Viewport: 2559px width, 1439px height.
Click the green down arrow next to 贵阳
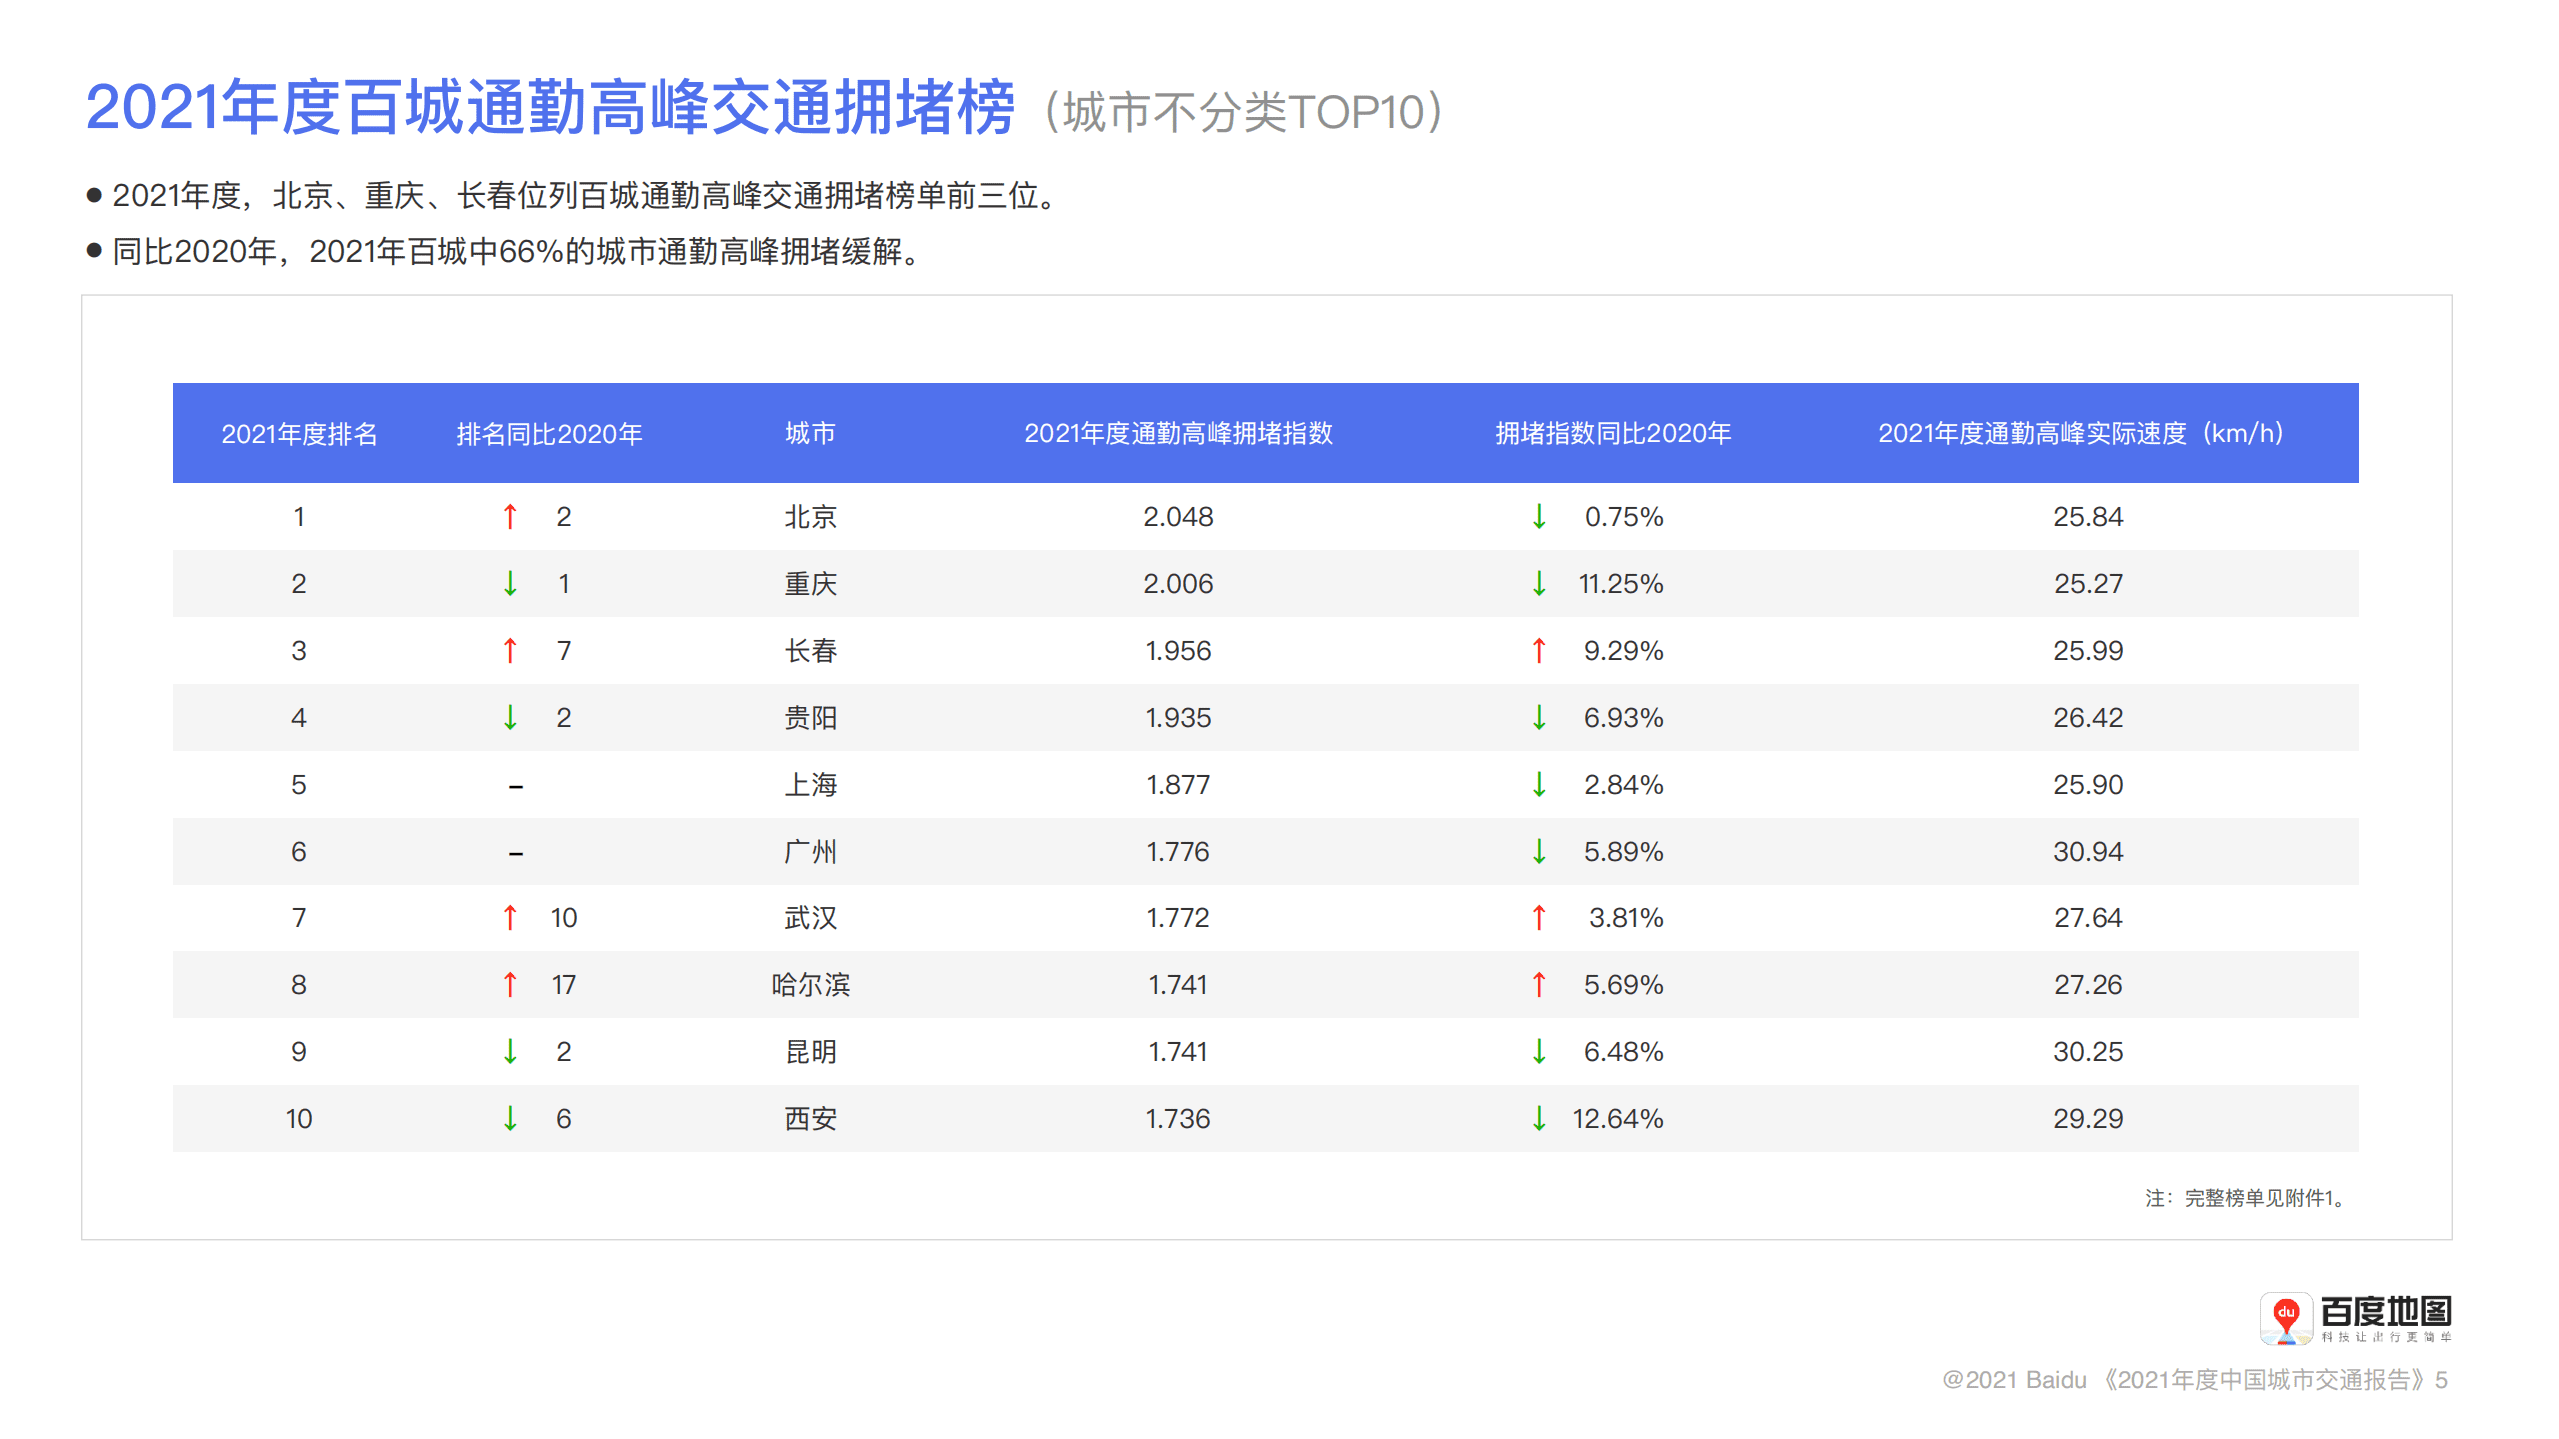click(511, 717)
